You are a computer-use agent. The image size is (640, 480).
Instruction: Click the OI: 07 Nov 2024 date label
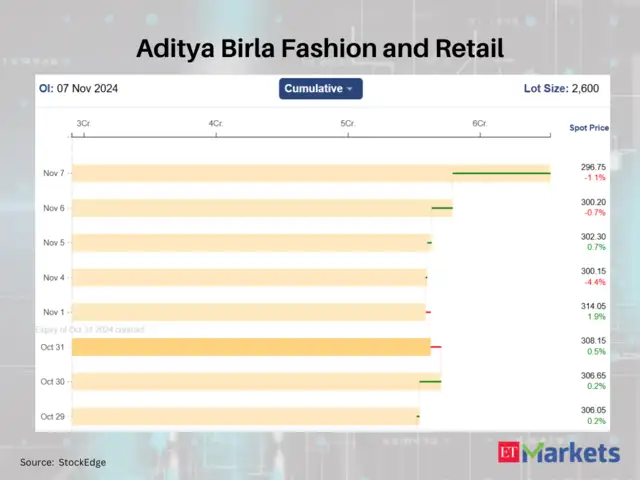click(x=79, y=89)
